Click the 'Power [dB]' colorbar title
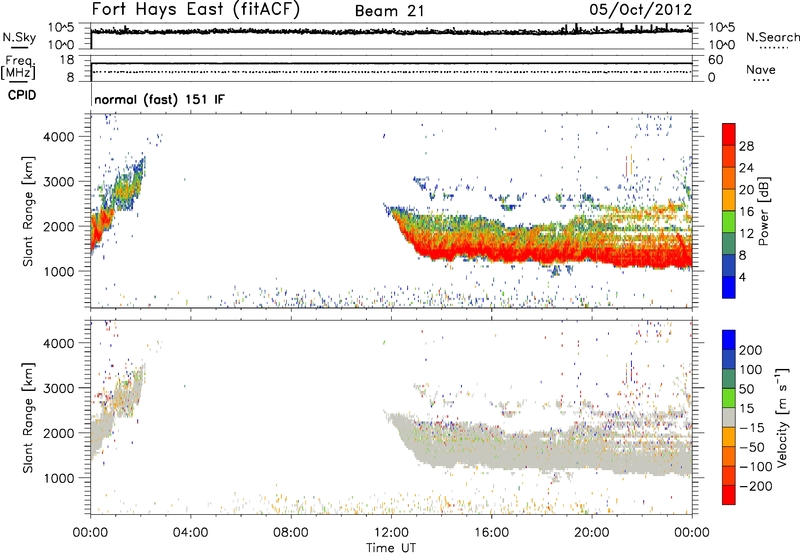 point(764,211)
